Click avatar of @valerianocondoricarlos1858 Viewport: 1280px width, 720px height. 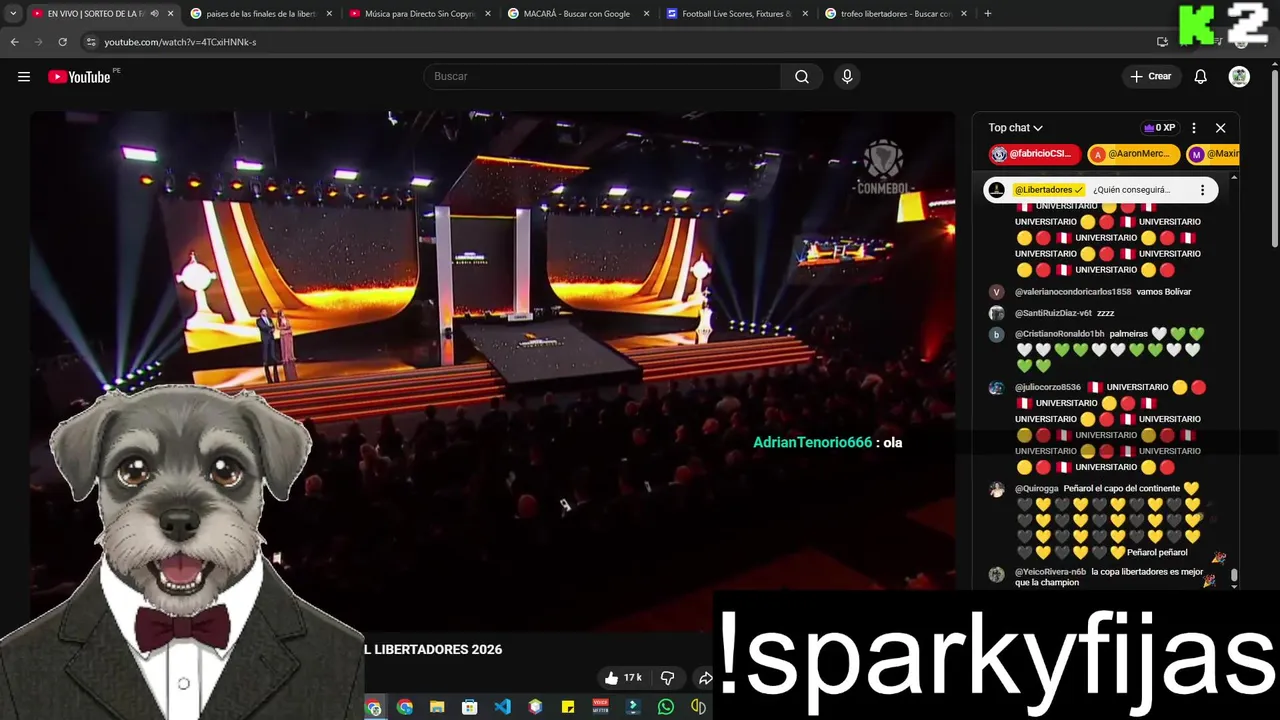[x=996, y=292]
